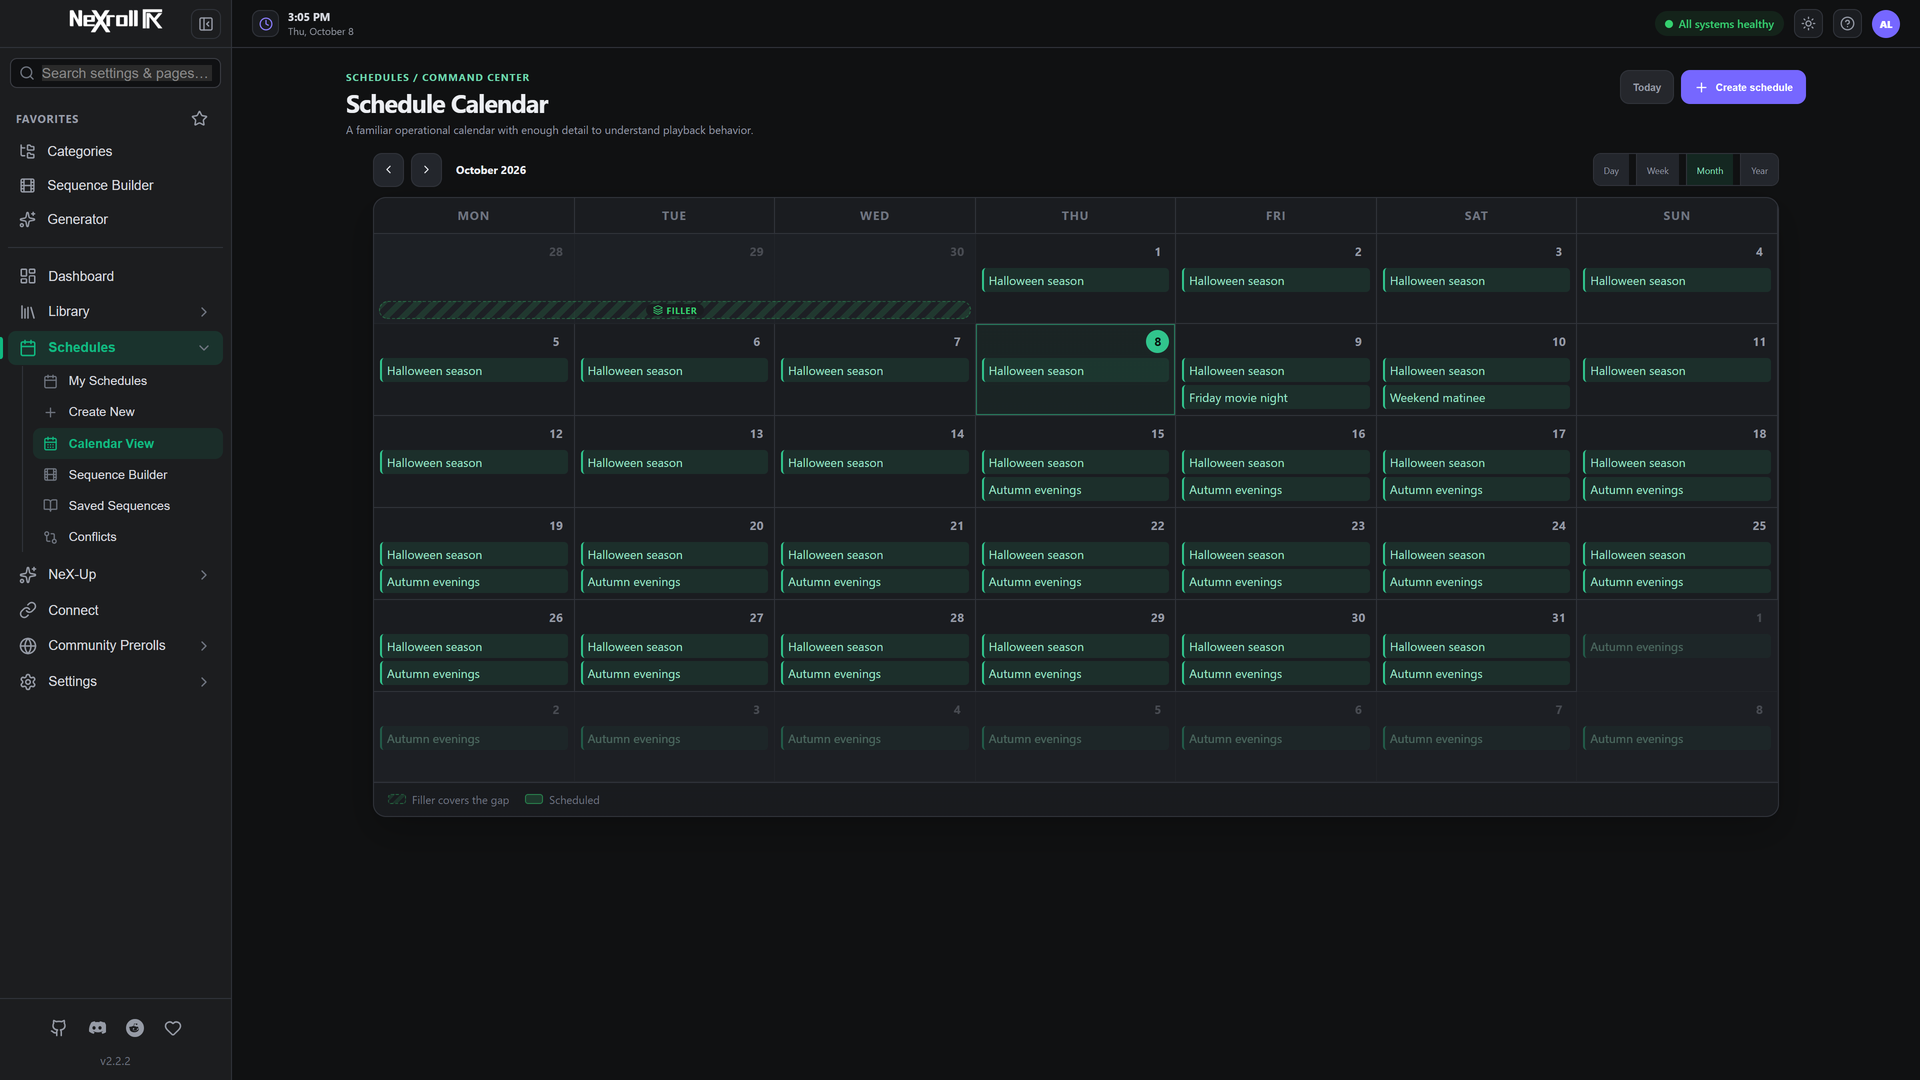Go to next month arrow

[x=426, y=170]
